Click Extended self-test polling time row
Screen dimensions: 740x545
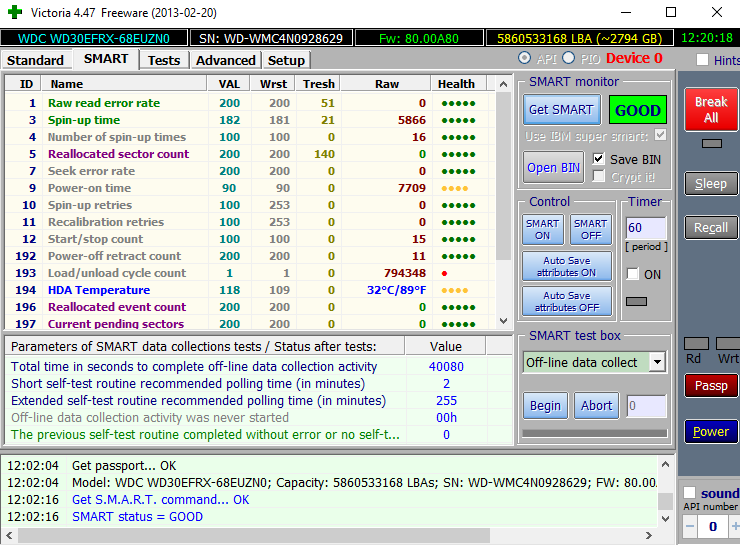tap(258, 401)
